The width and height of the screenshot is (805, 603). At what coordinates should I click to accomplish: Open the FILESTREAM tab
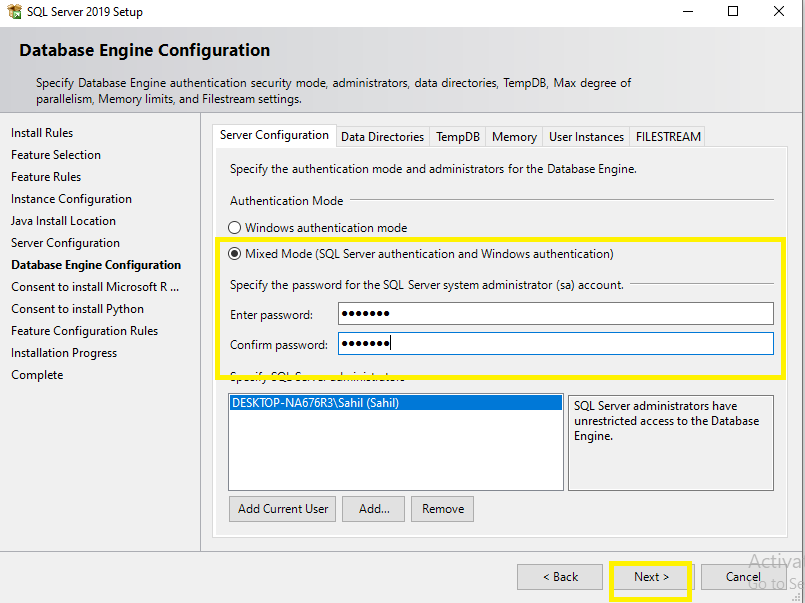point(668,137)
